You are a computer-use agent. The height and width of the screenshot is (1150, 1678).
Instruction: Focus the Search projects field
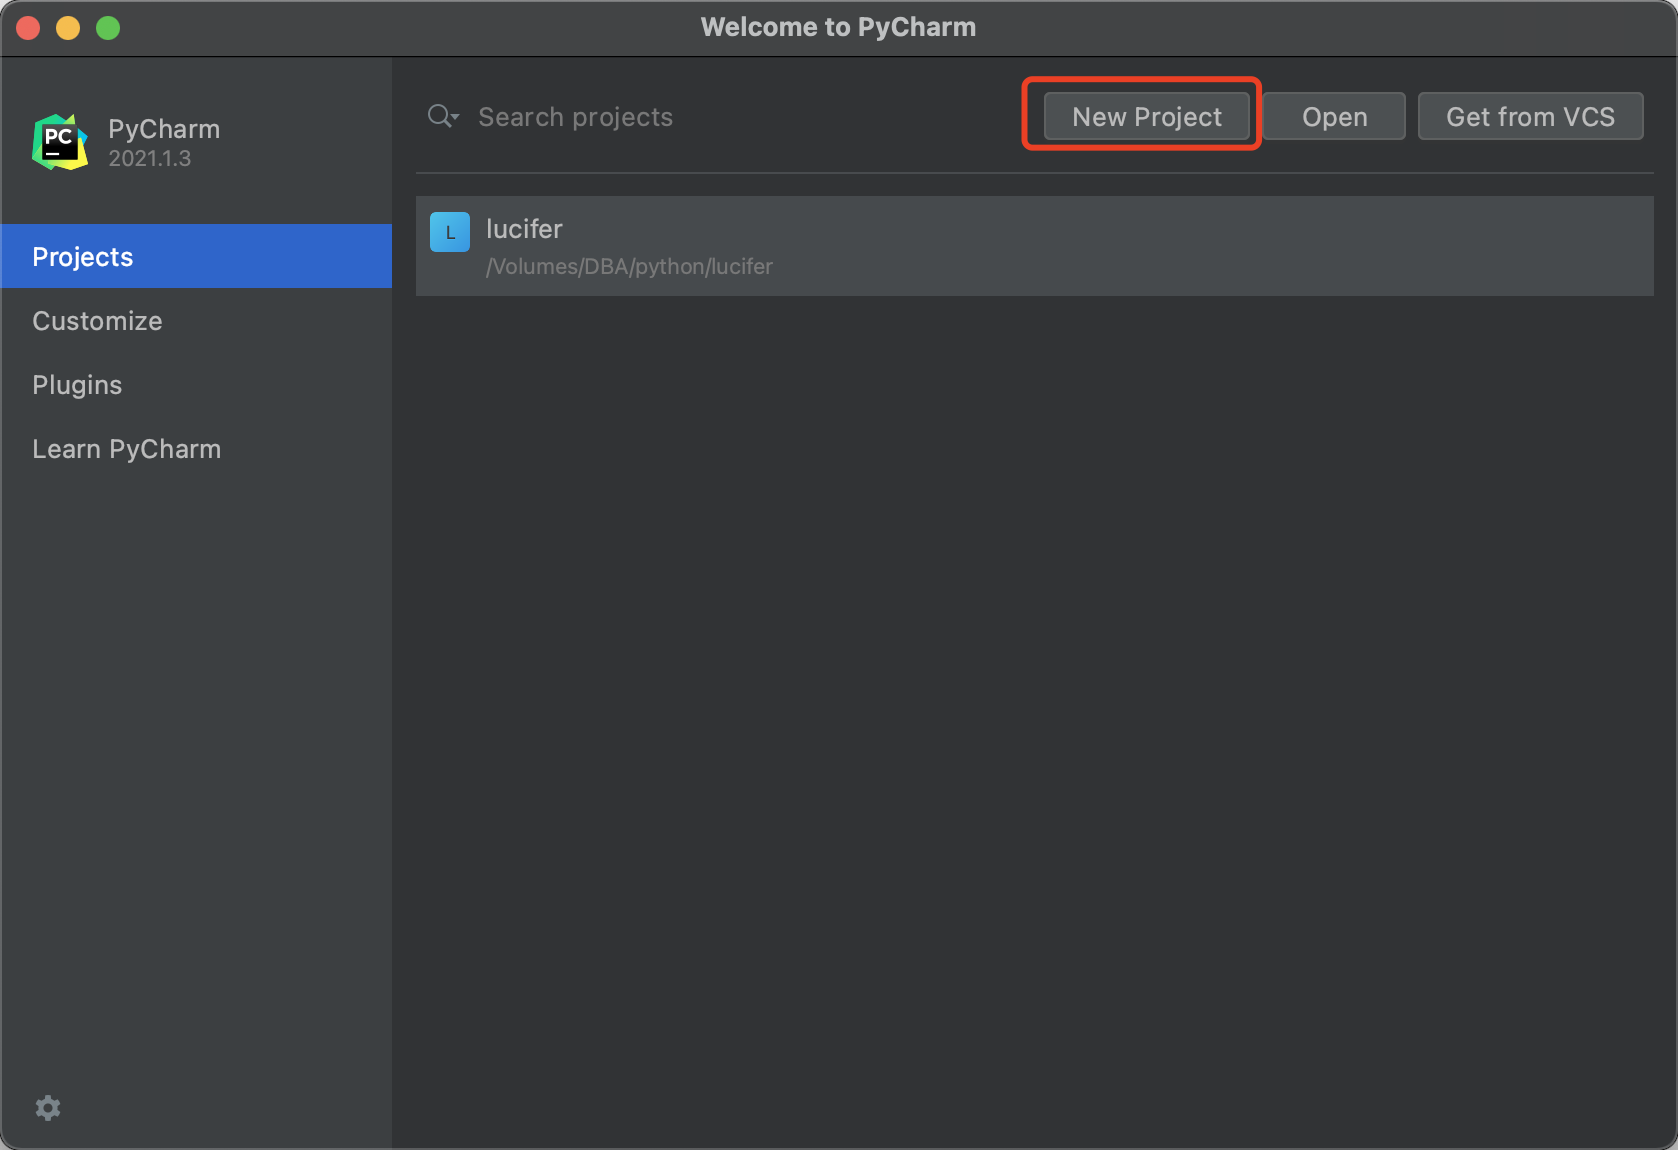tap(575, 117)
